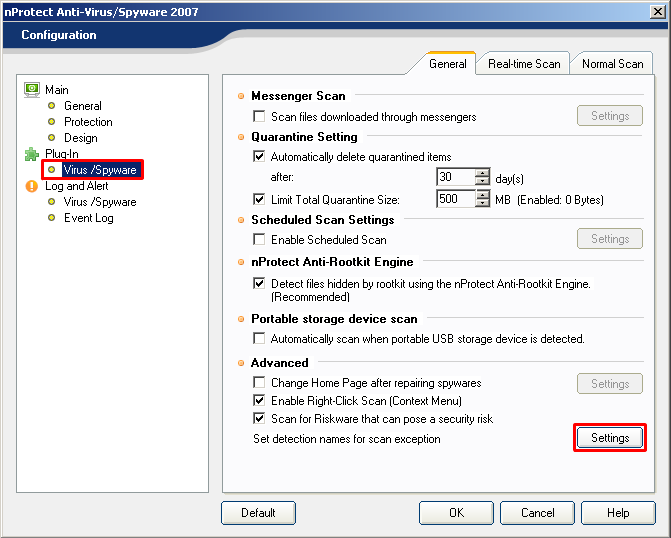Select Protection in the tree
The height and width of the screenshot is (538, 671).
(x=88, y=122)
